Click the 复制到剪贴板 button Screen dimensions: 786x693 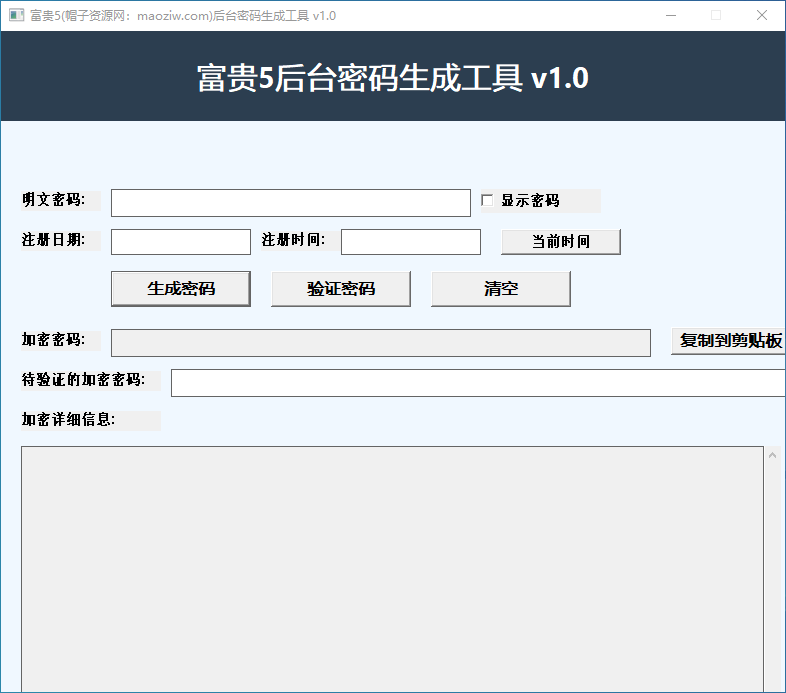click(730, 341)
